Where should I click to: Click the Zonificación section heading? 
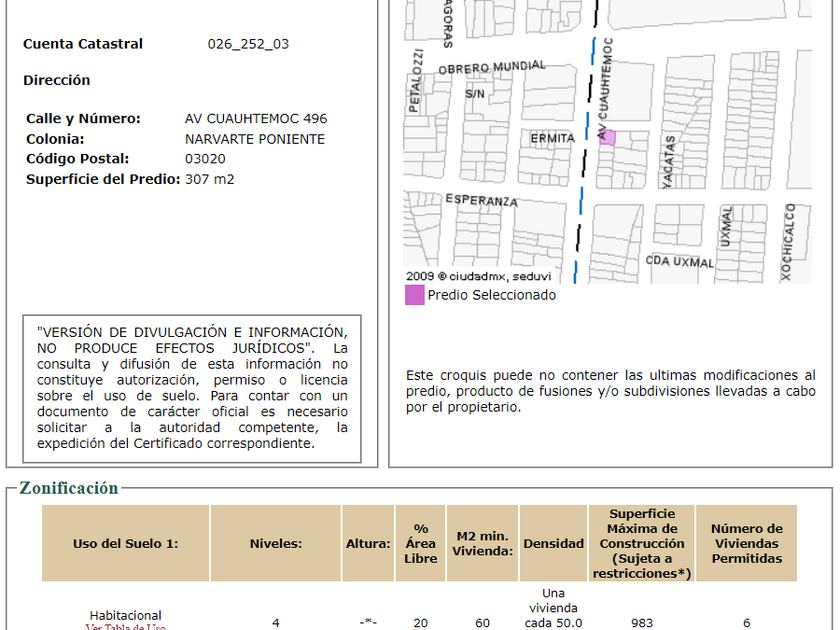pyautogui.click(x=69, y=488)
